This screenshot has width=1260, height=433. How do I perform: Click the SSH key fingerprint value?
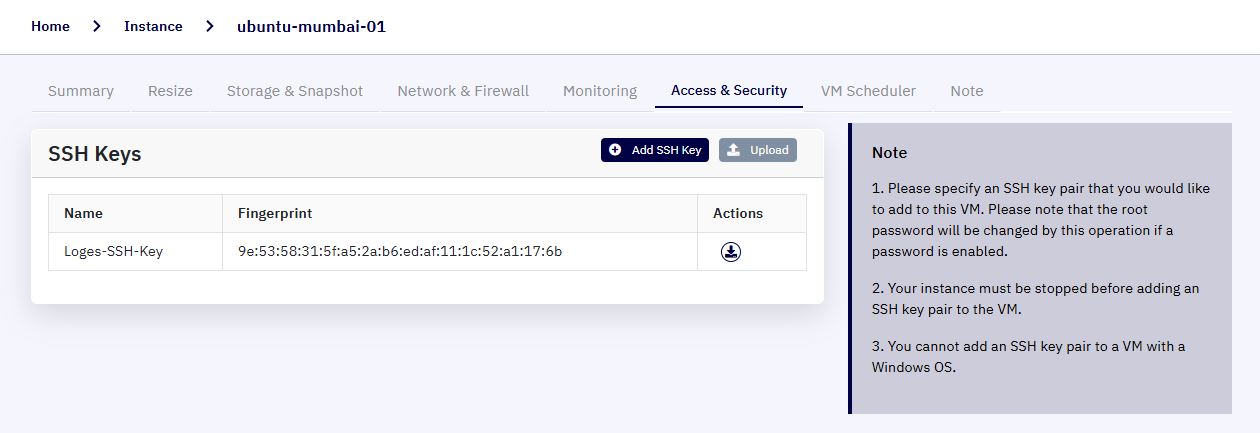click(x=400, y=252)
